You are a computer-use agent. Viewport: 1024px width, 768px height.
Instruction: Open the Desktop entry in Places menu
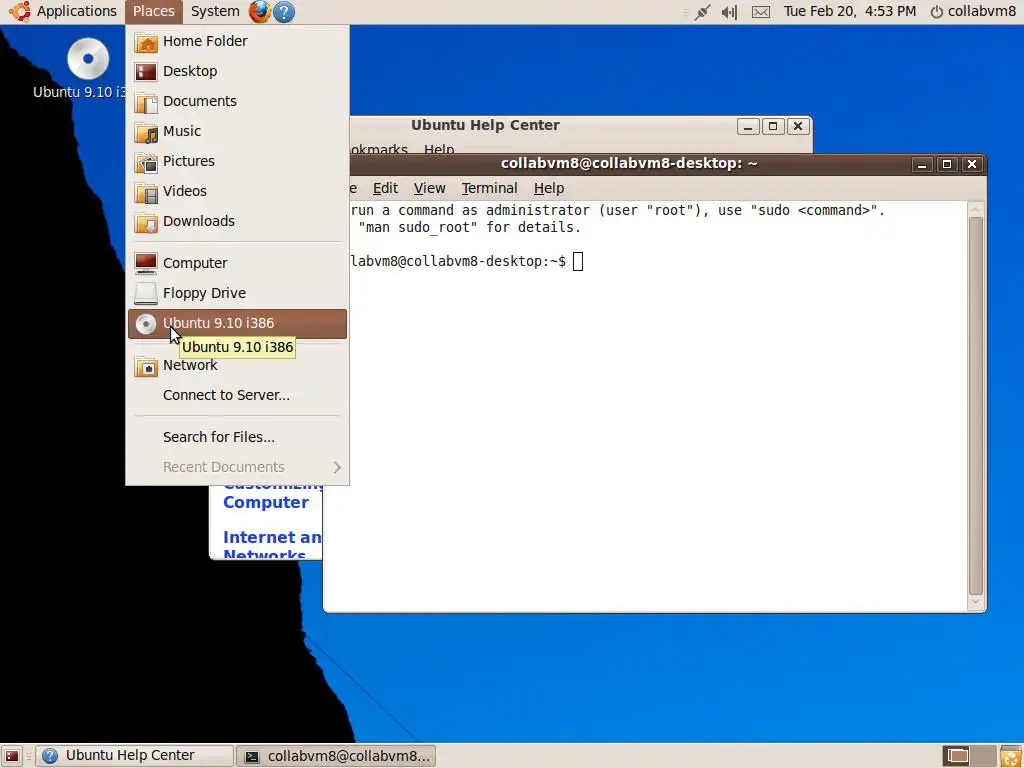pos(237,71)
